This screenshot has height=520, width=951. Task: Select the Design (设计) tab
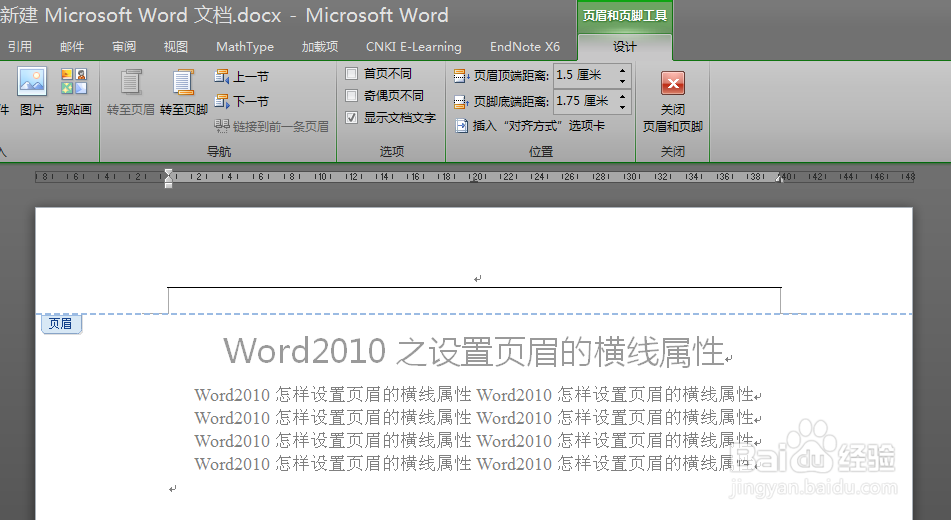pos(624,47)
